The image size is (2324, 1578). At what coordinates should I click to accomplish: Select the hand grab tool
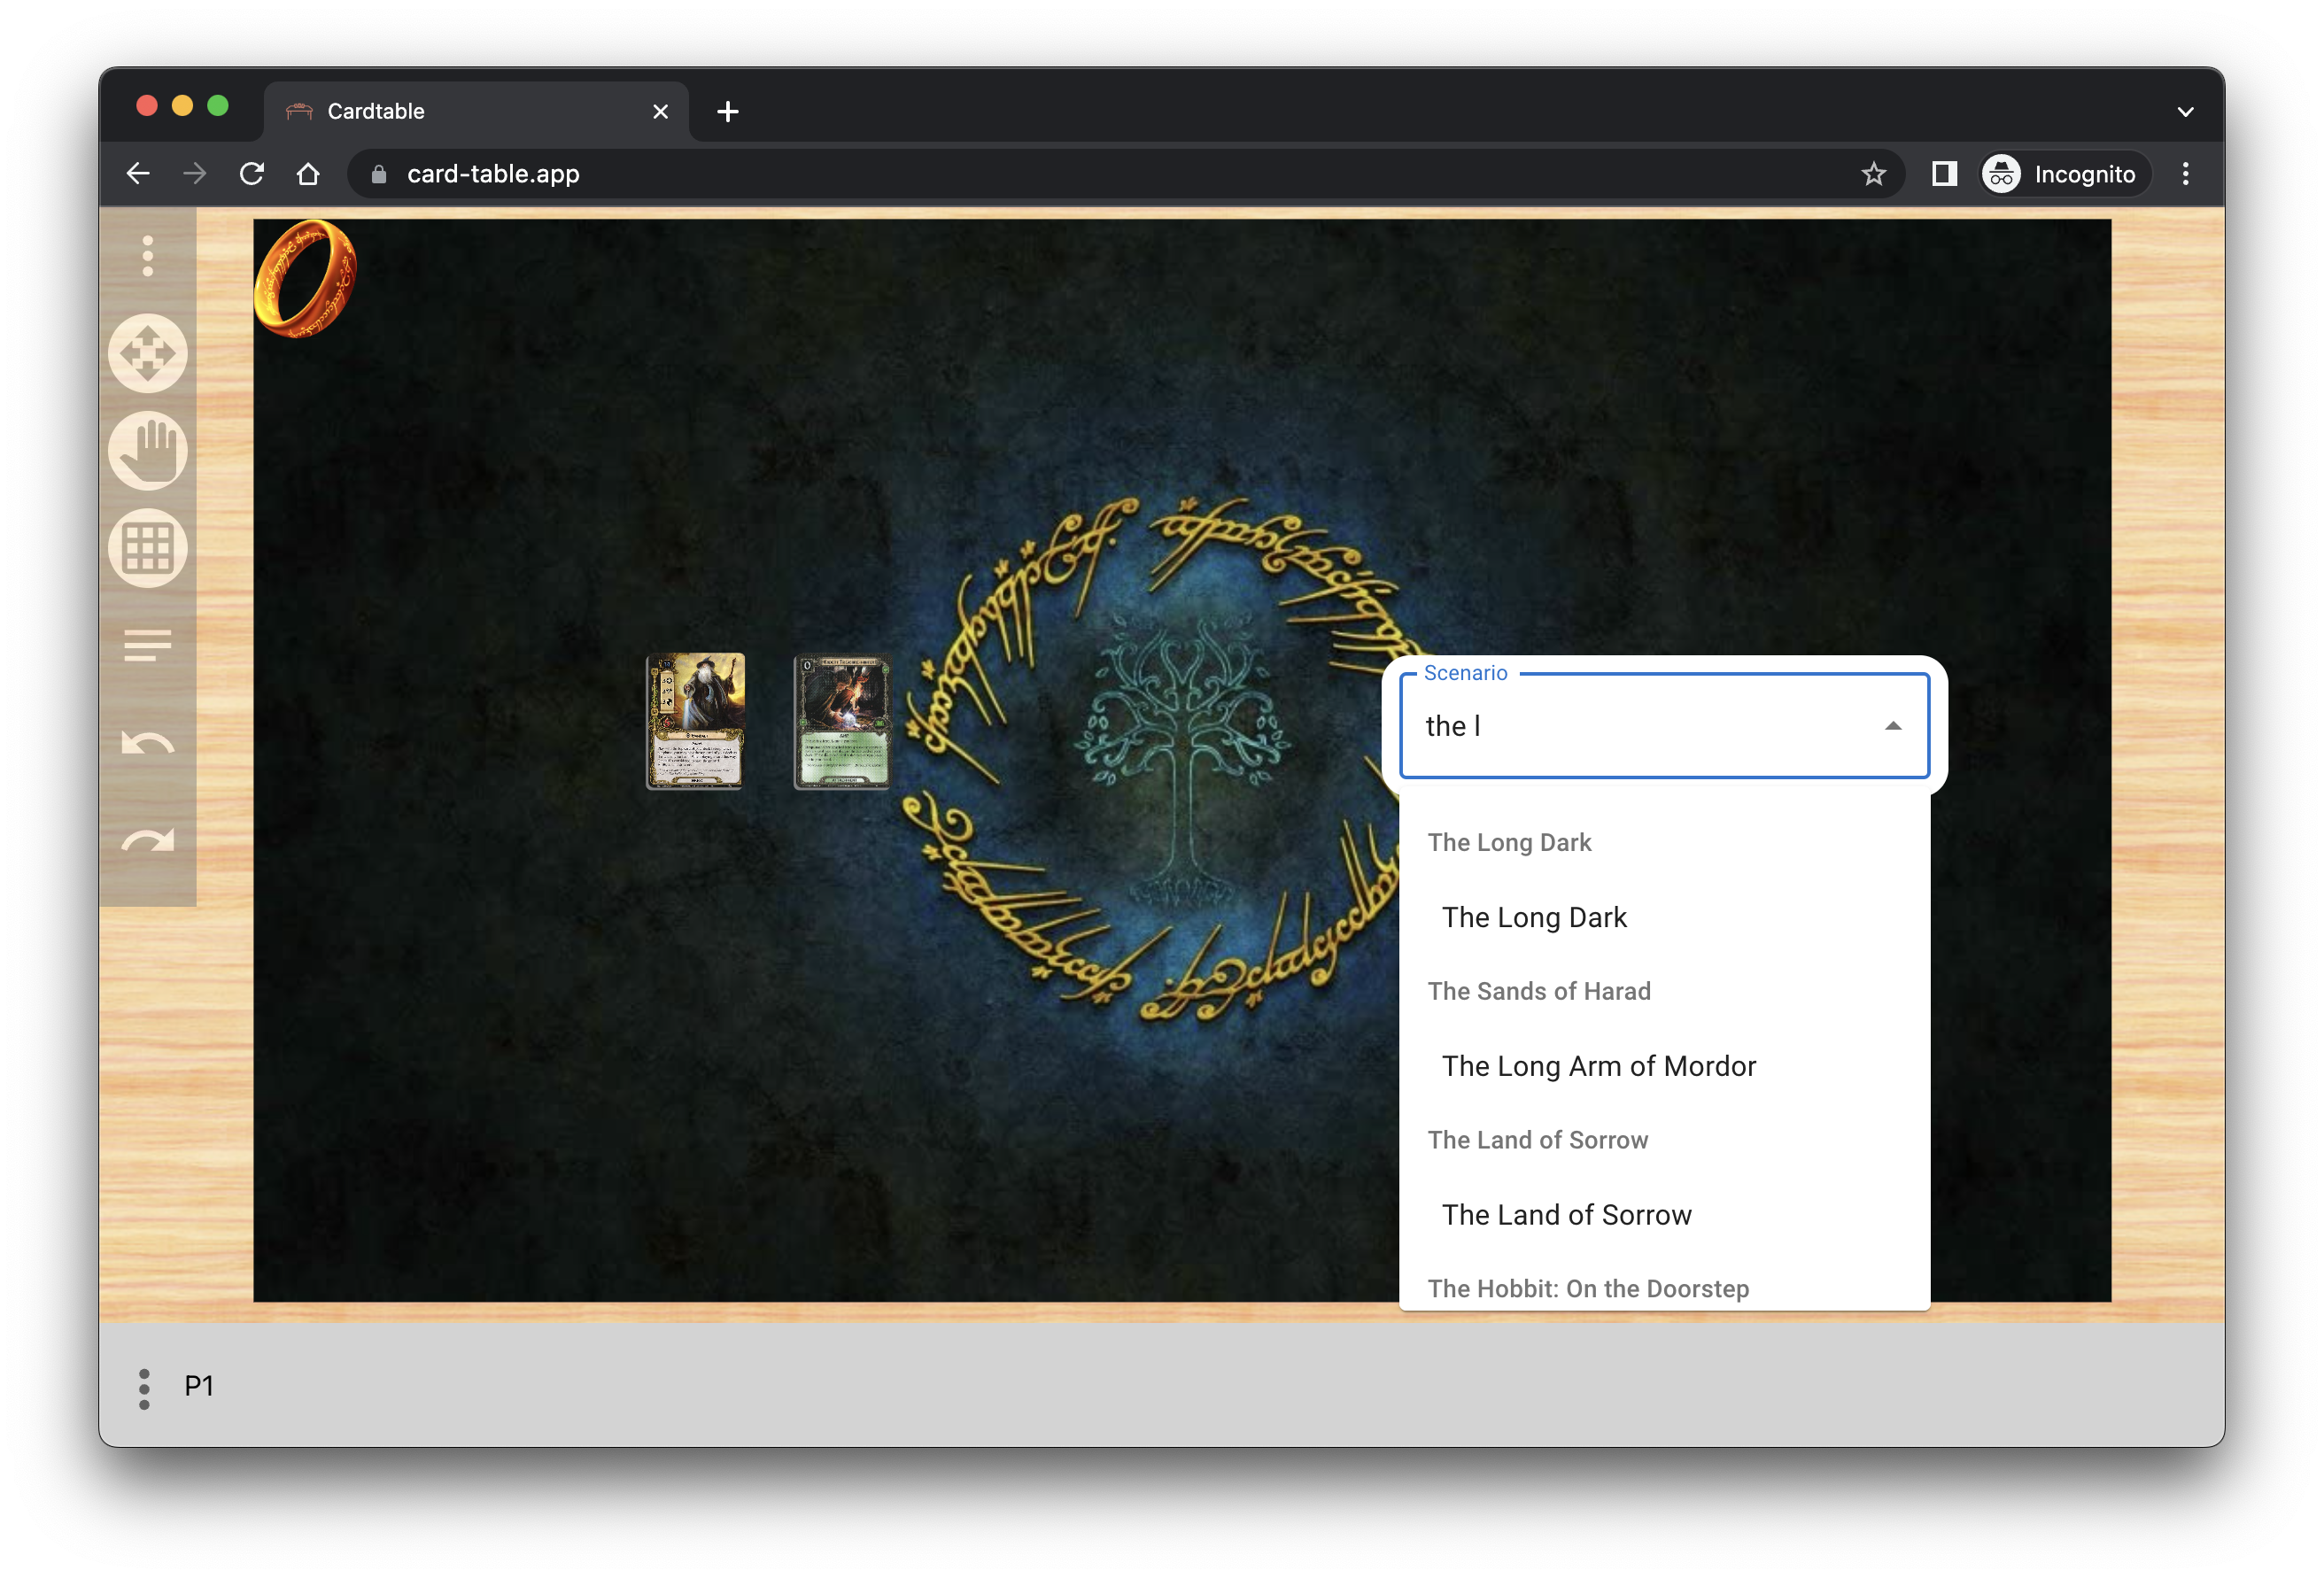pyautogui.click(x=148, y=450)
